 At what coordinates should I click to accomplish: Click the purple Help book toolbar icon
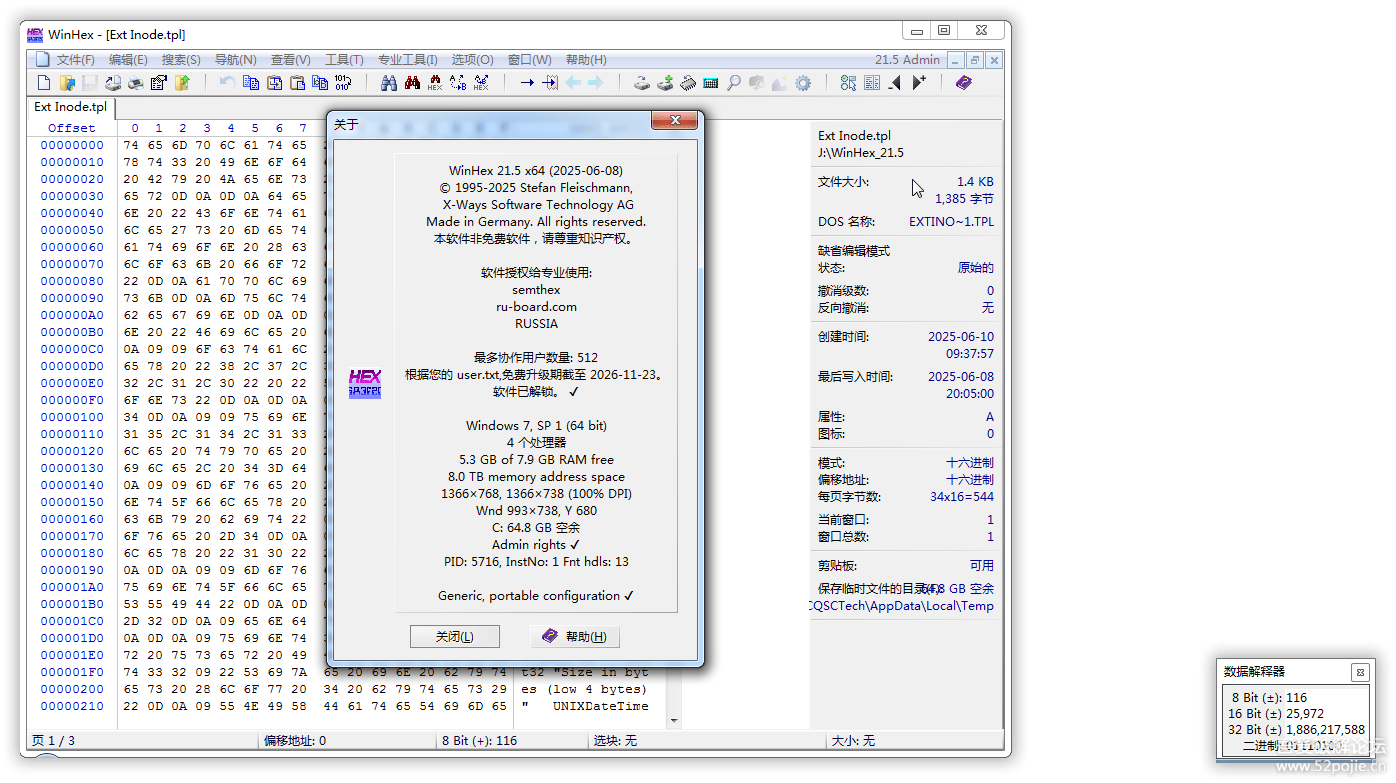pyautogui.click(x=964, y=83)
